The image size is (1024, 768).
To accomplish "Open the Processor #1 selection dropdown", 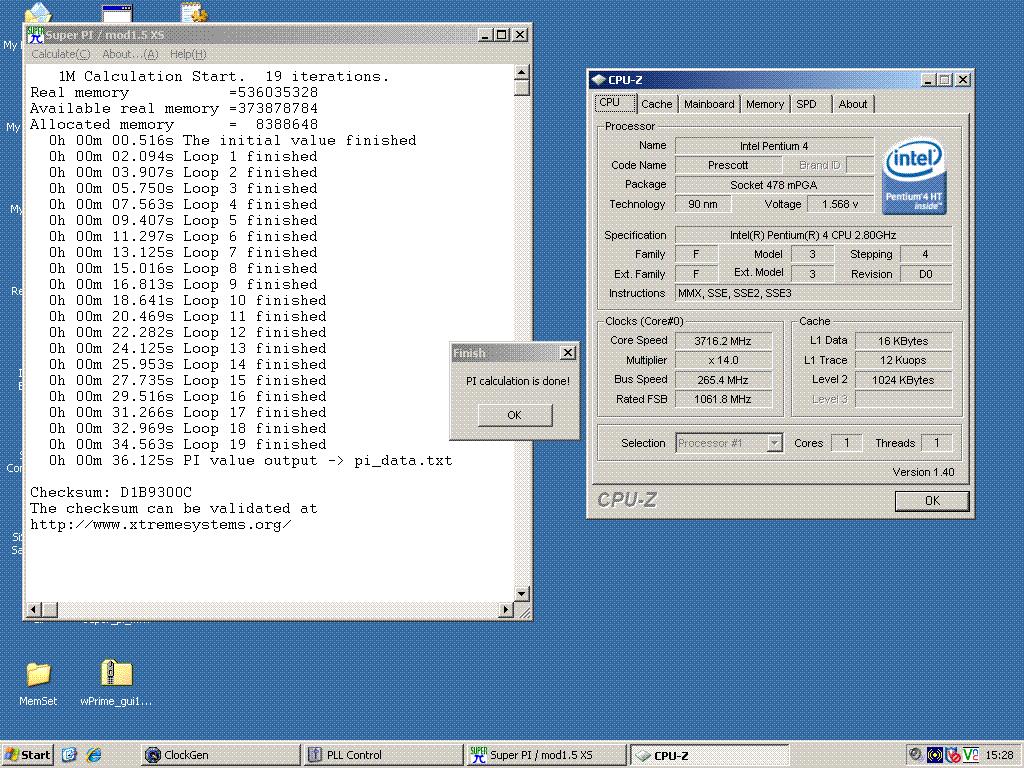I will pyautogui.click(x=775, y=443).
